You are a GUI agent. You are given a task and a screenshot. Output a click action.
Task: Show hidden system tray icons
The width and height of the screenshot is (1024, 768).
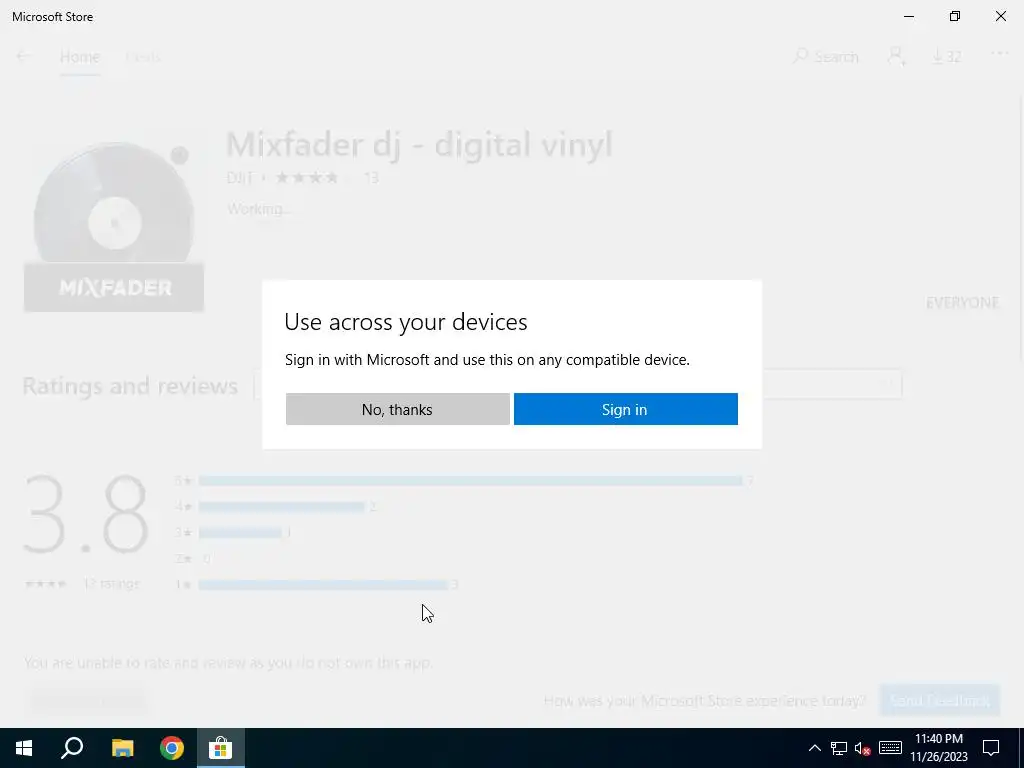pos(814,748)
